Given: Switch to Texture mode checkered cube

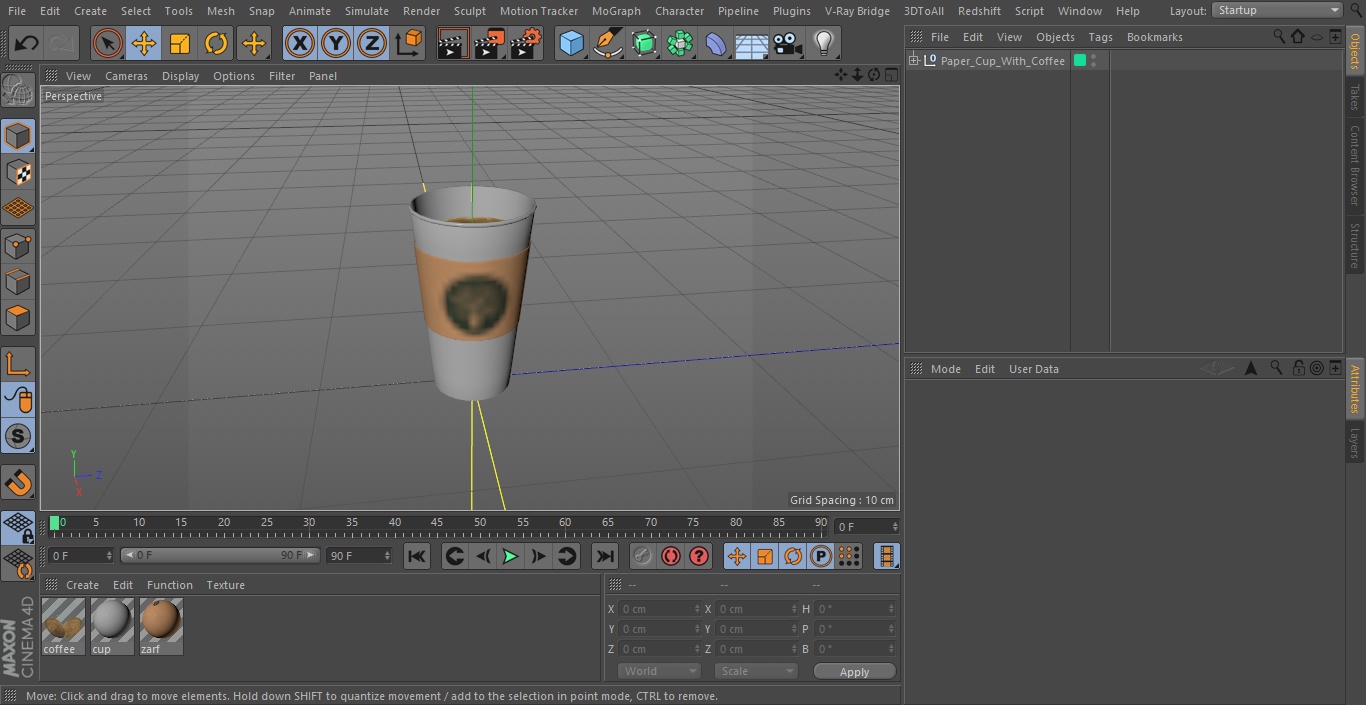Looking at the screenshot, I should coord(18,172).
